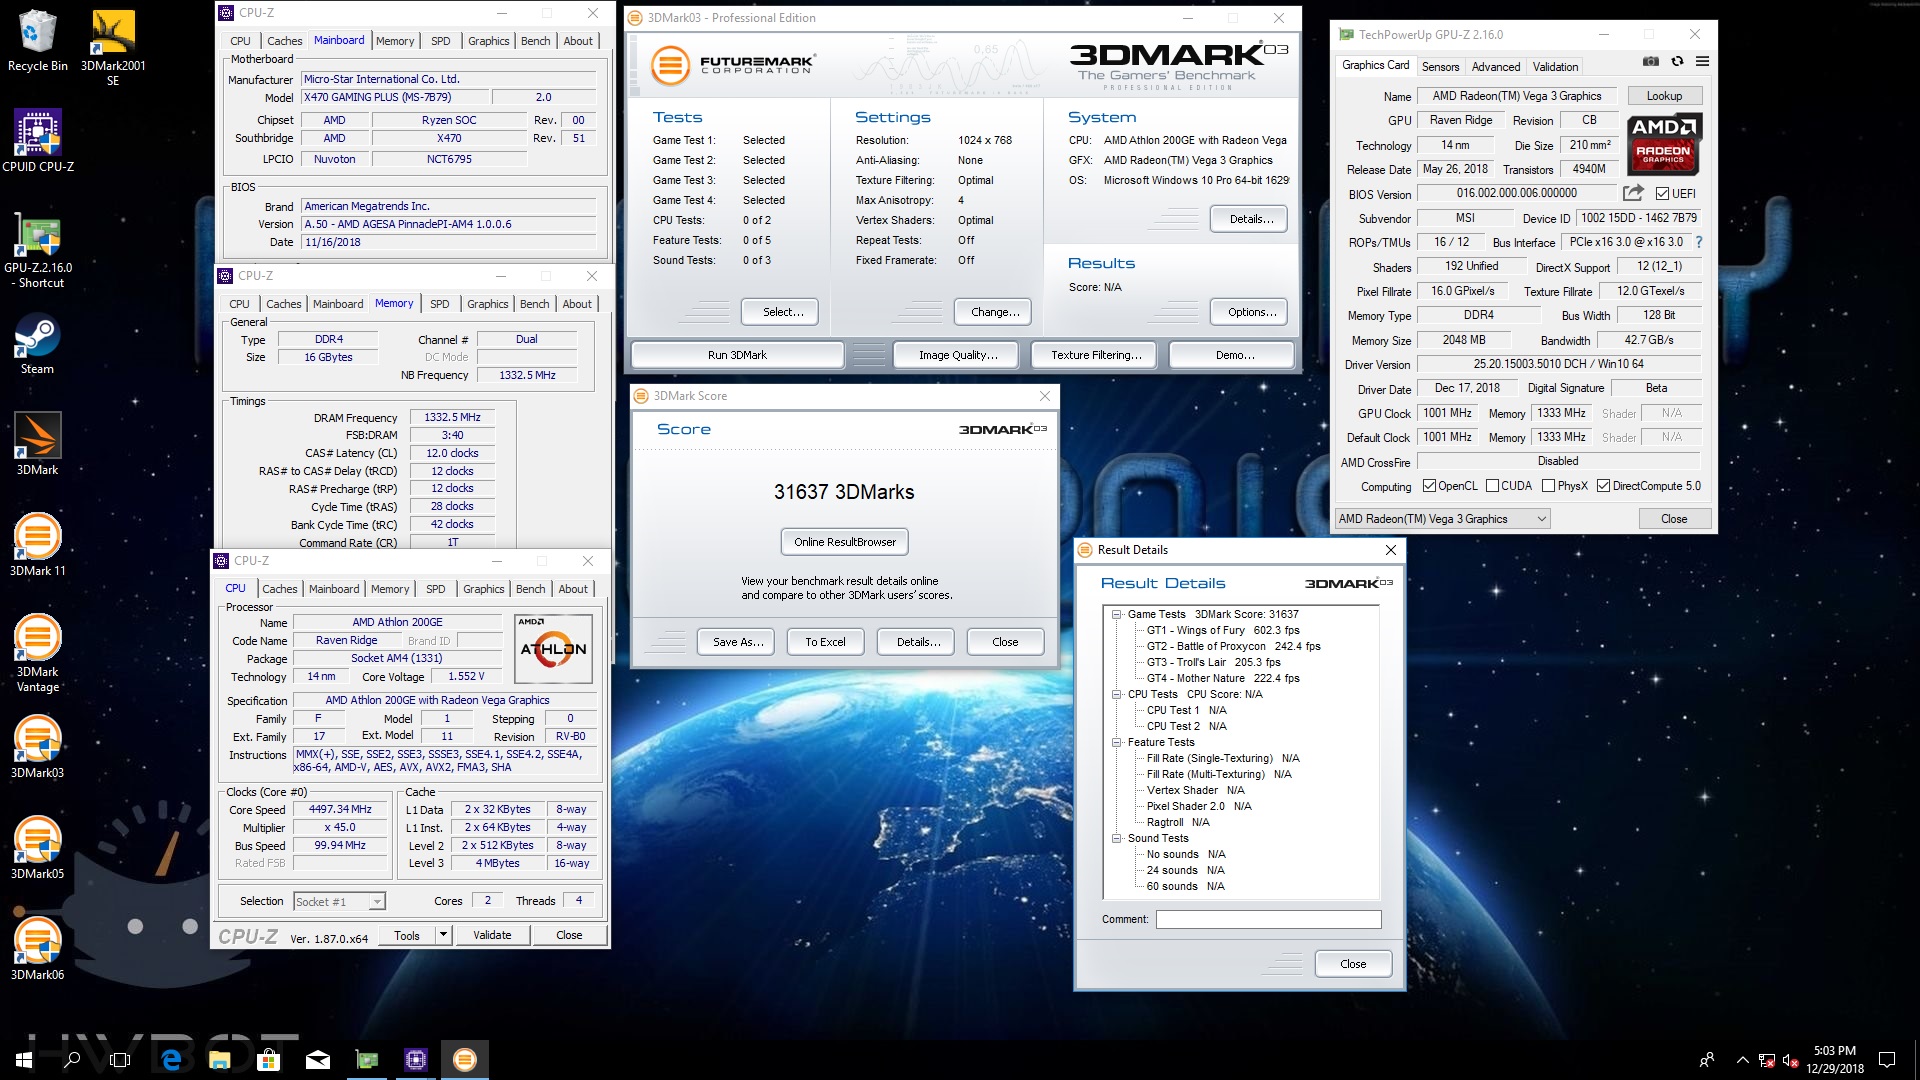
Task: Open Mail app from taskbar
Action: tap(317, 1059)
